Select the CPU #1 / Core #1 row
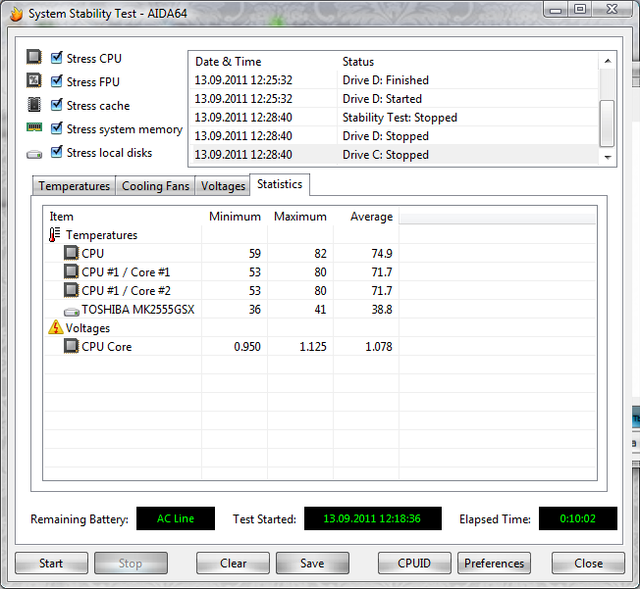The image size is (640, 589). [x=125, y=272]
